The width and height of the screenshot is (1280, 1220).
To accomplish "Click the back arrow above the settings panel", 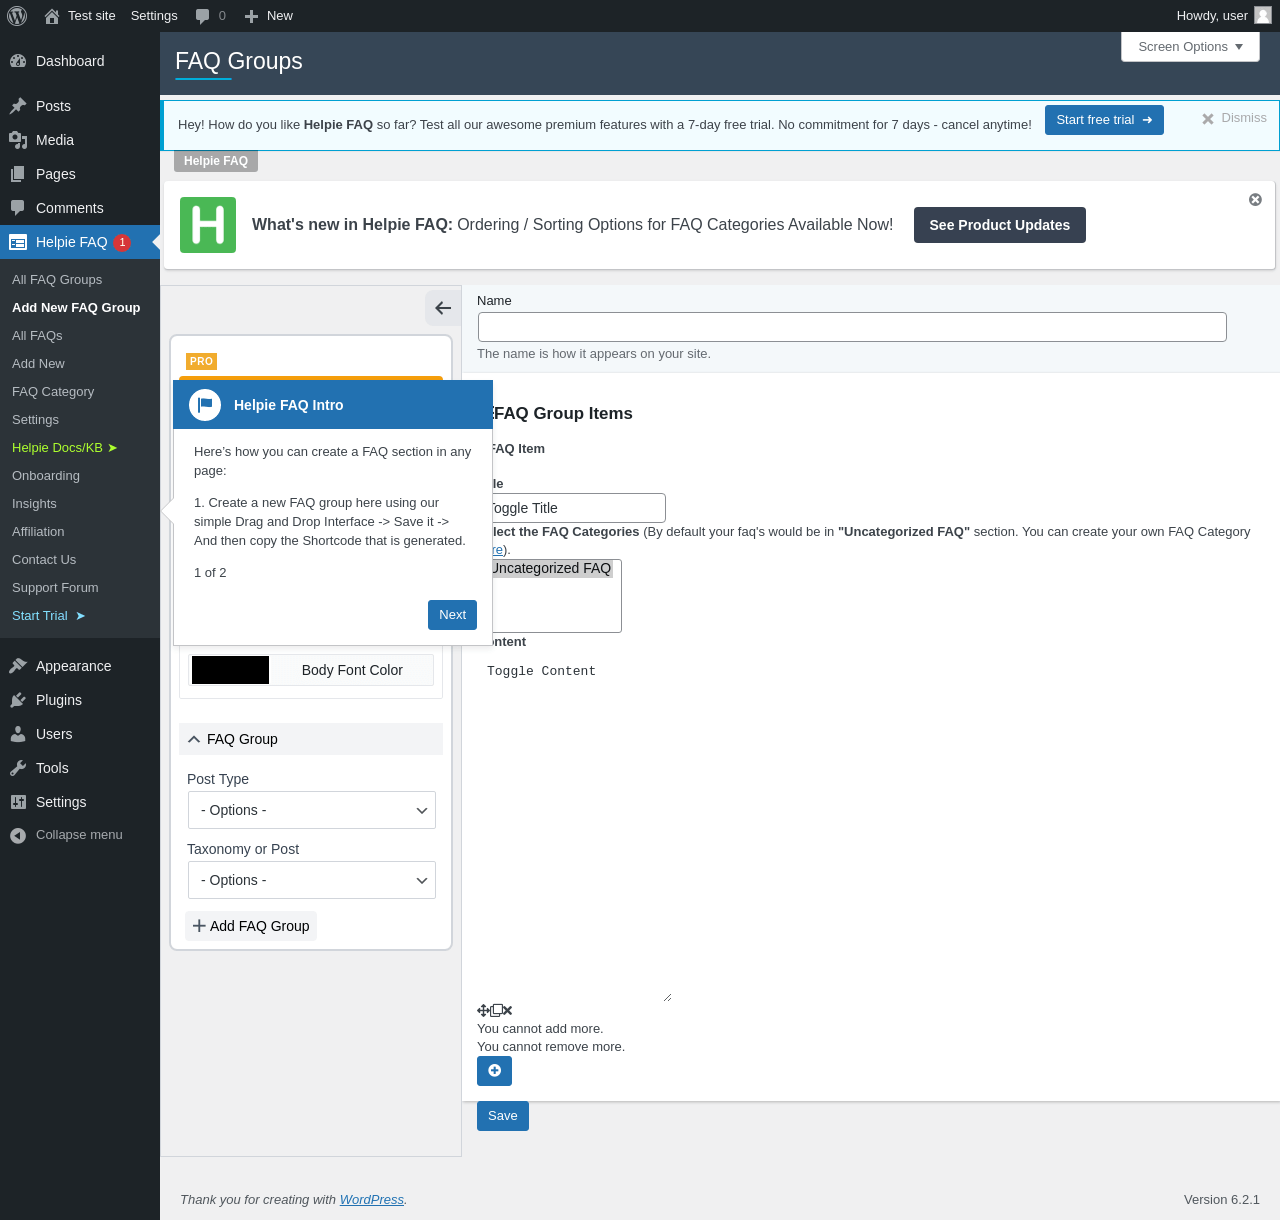I will click(x=443, y=308).
